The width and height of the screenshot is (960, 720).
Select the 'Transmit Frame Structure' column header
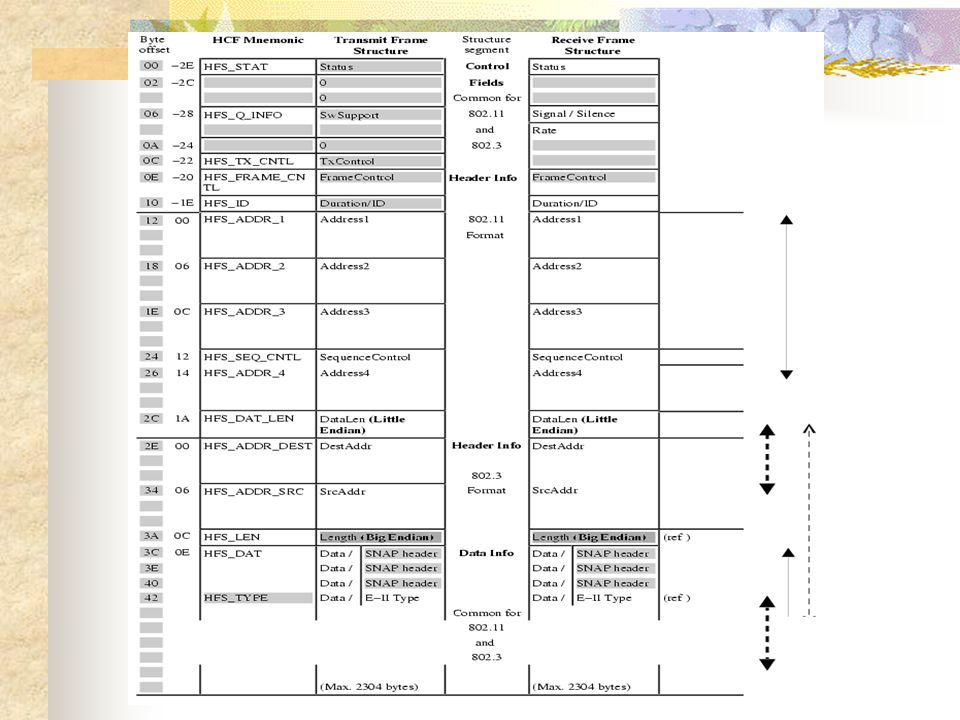381,45
